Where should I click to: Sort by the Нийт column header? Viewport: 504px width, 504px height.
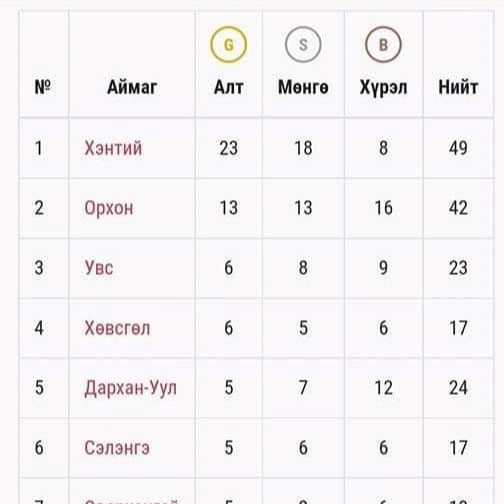(x=458, y=87)
